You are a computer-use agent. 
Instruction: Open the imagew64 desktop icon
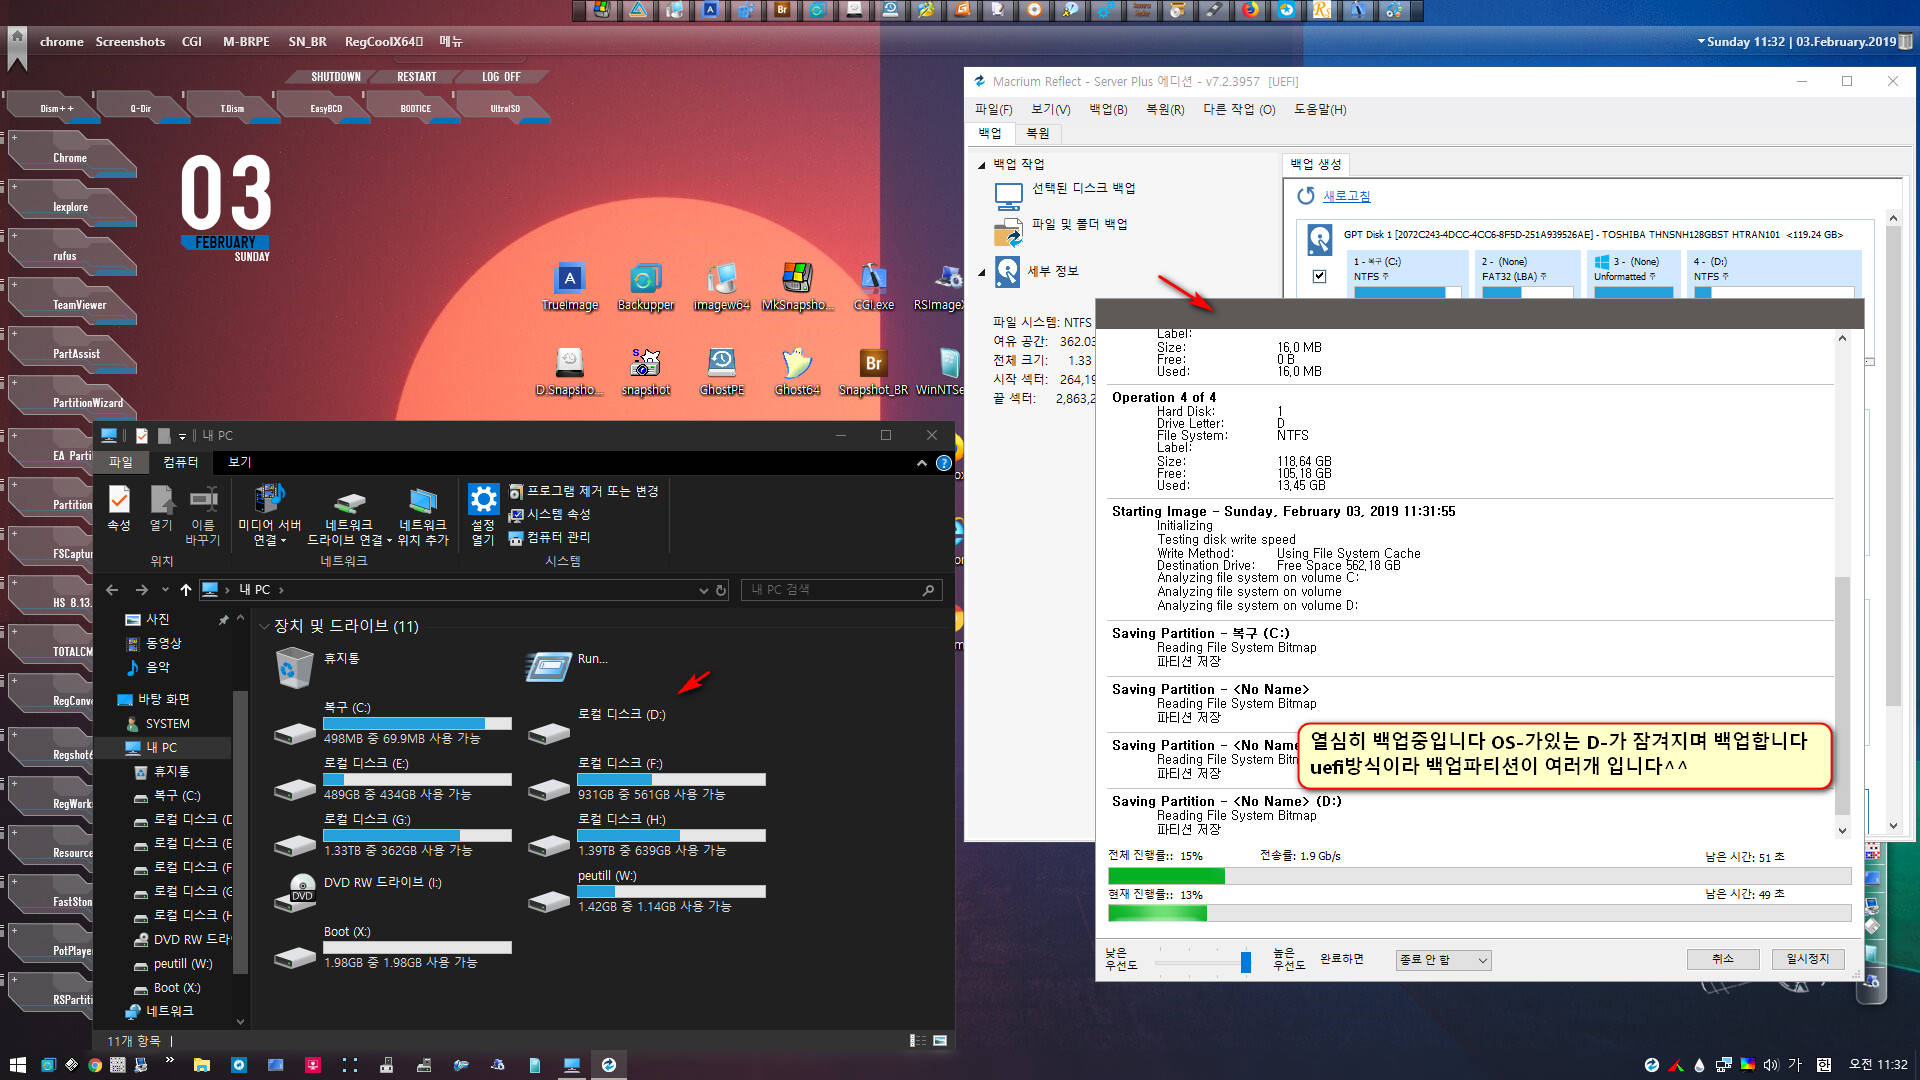(721, 286)
